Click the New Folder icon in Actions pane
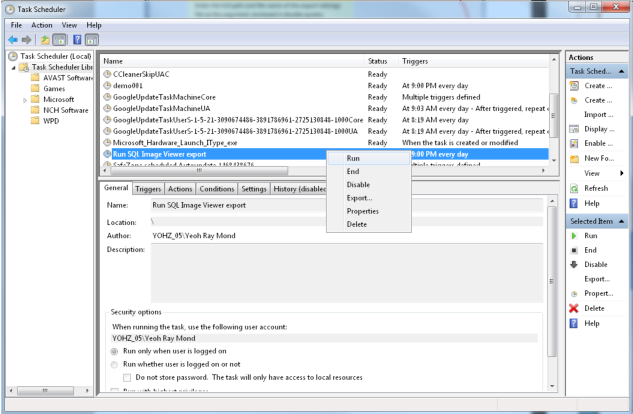 [x=573, y=158]
